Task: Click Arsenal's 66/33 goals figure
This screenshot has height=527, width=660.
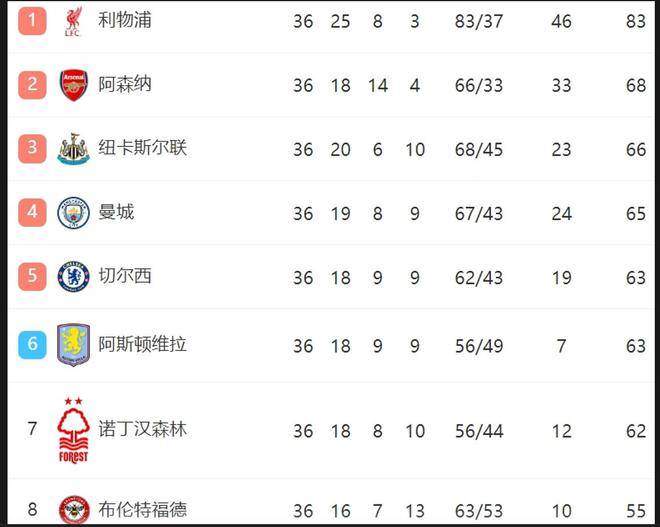Action: [x=478, y=85]
